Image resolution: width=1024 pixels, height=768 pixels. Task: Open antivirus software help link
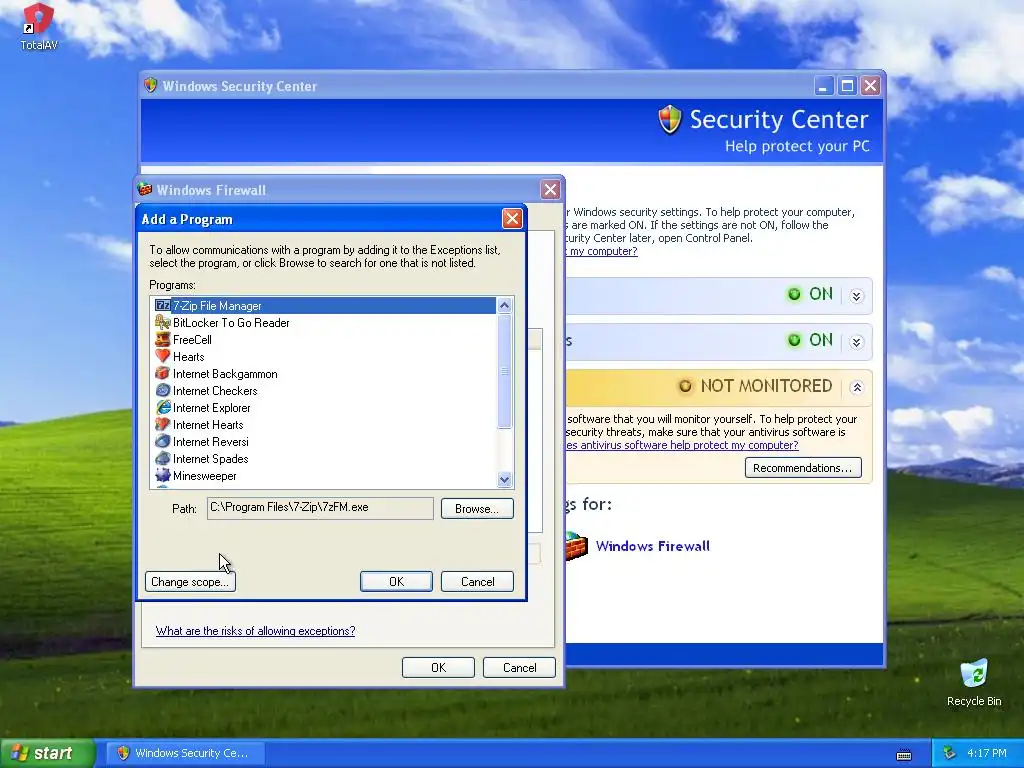tap(682, 445)
